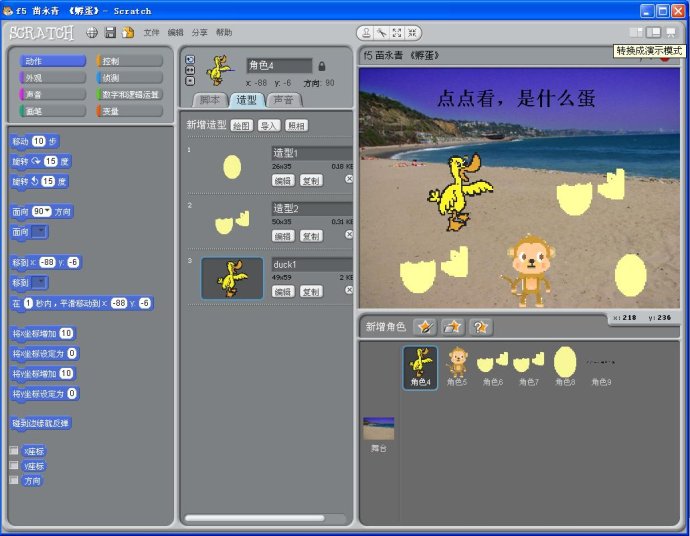Image resolution: width=690 pixels, height=536 pixels.
Task: Click the sprite lock icon
Action: coord(322,66)
